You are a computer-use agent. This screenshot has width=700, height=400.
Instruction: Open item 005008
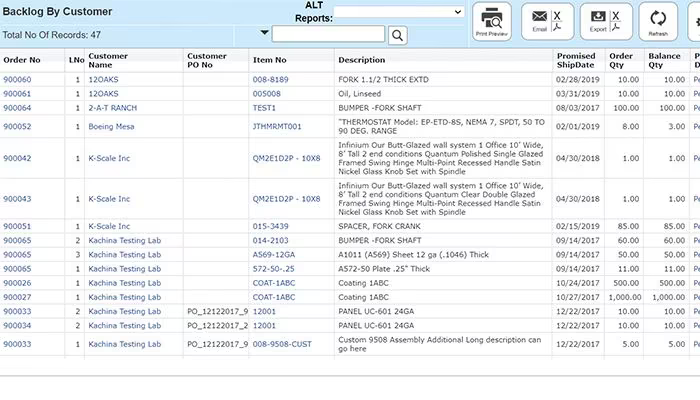(267, 94)
